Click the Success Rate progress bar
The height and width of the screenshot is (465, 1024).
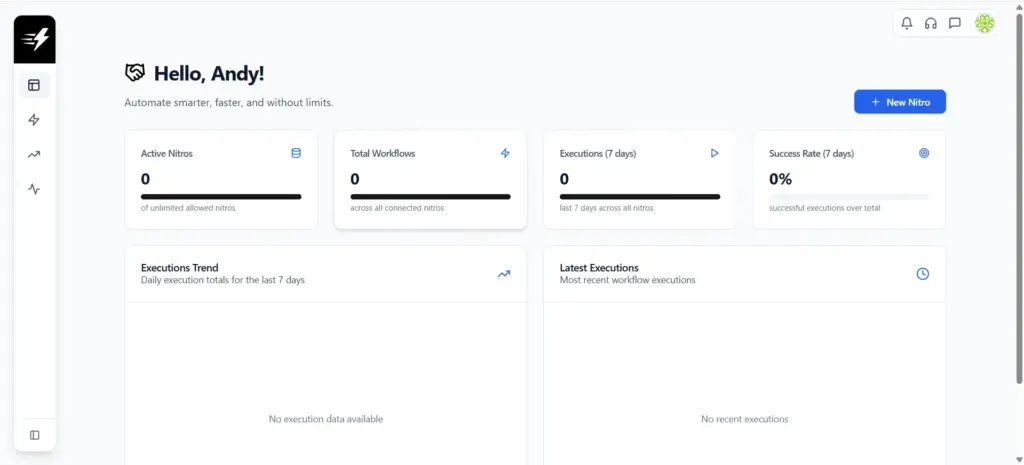(848, 196)
